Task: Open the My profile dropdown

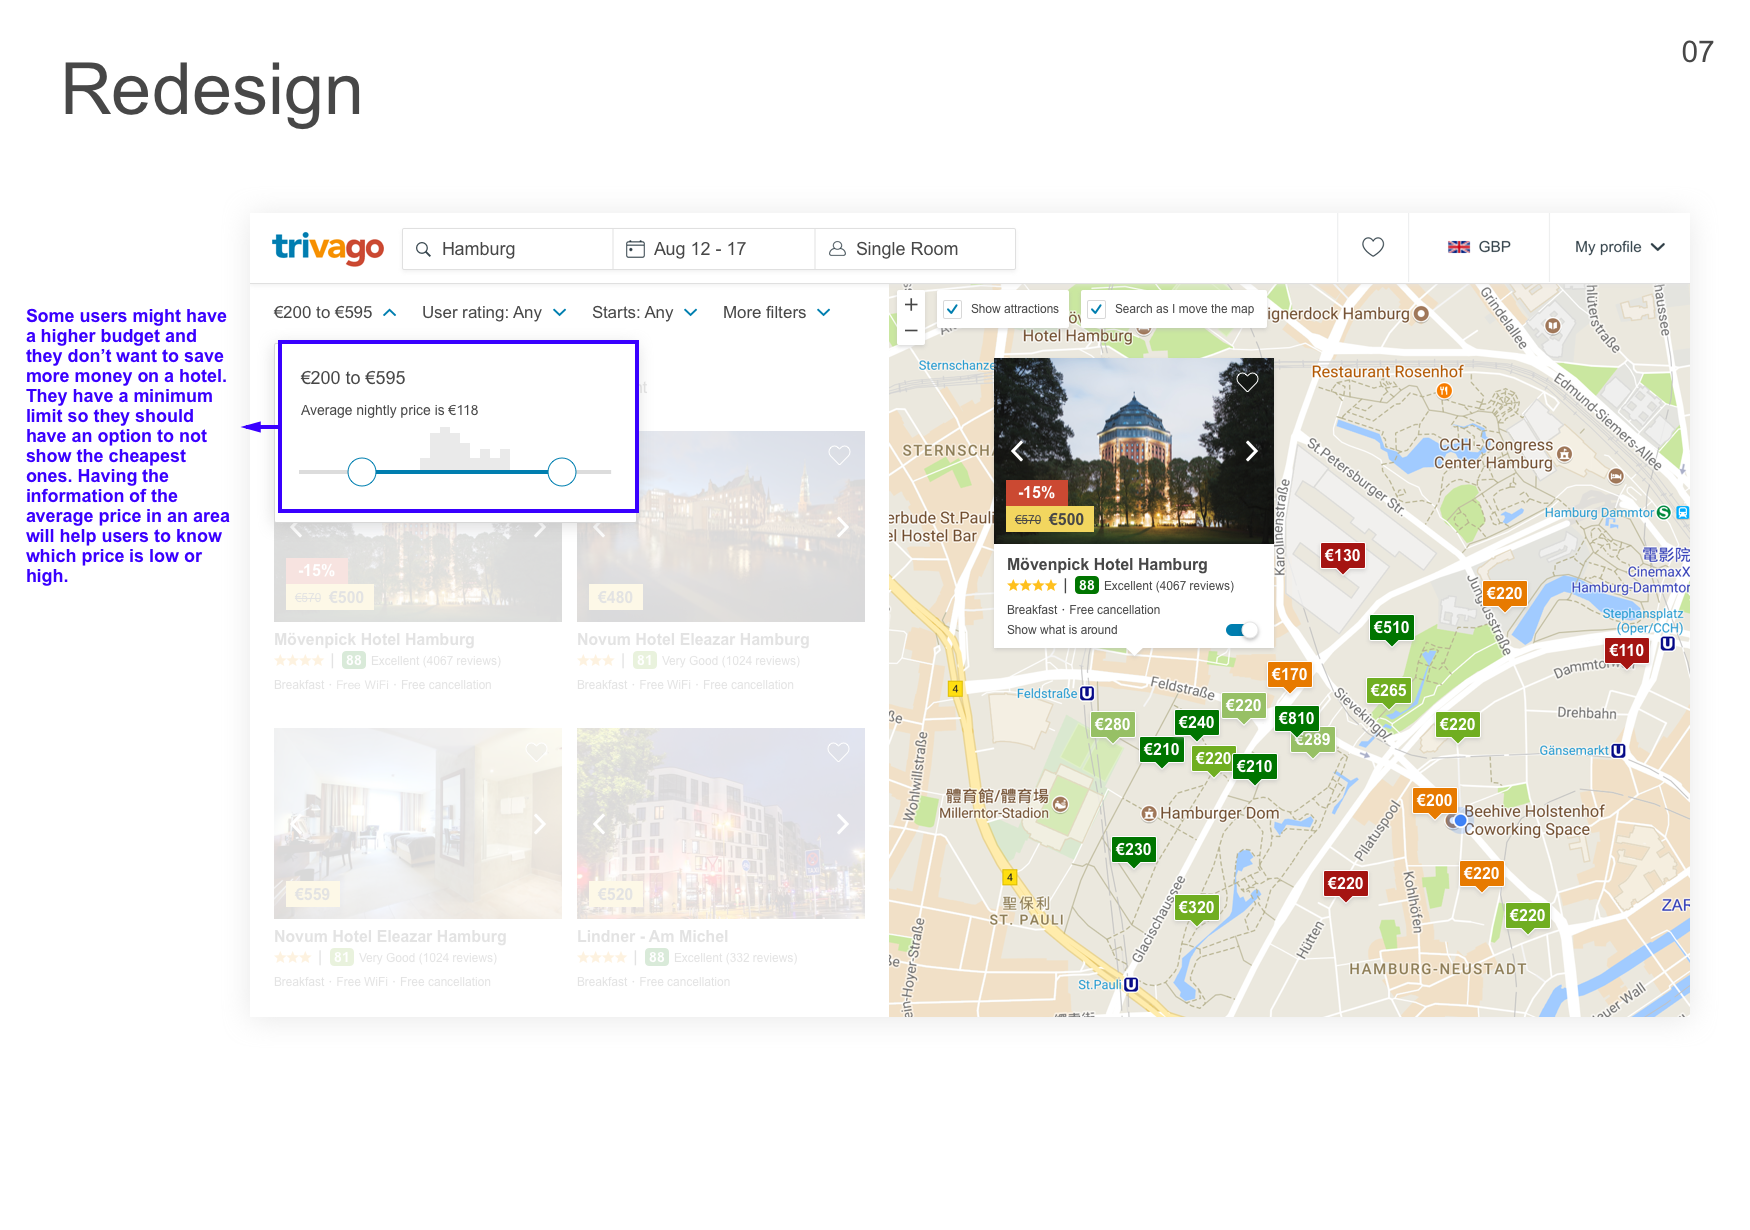Action: (x=1620, y=247)
